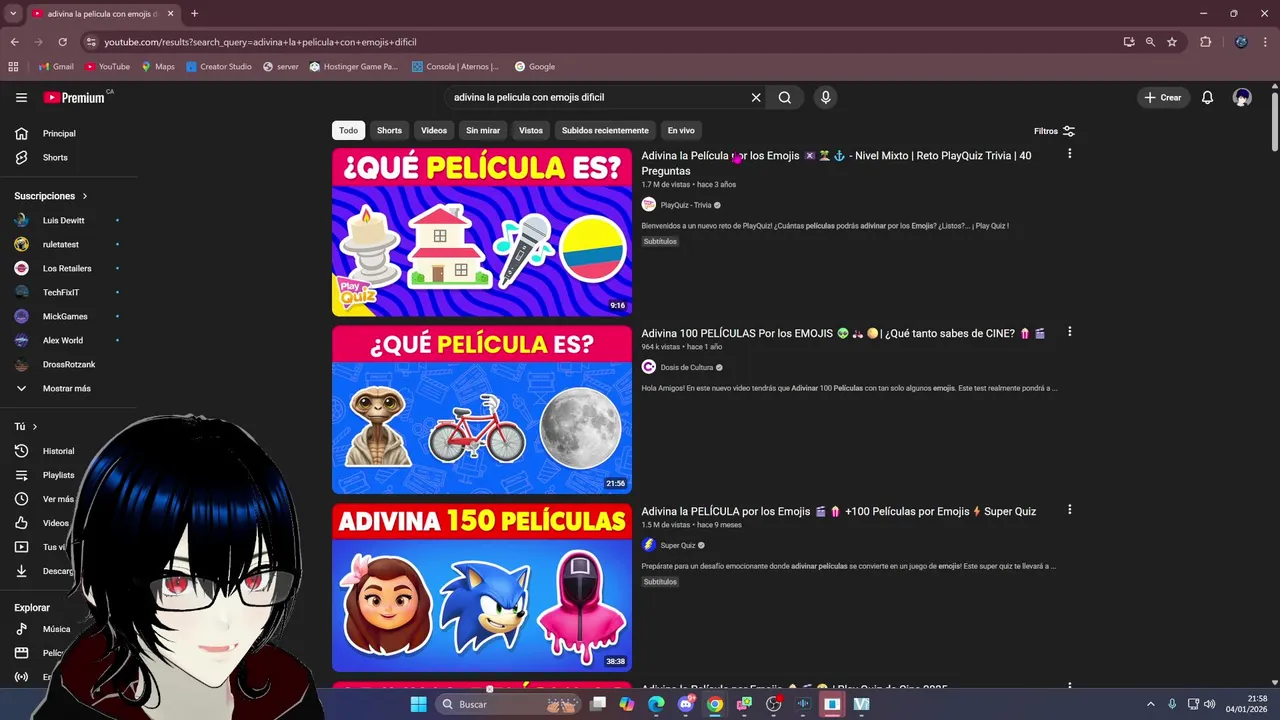
Task: Open the YouTube hamburger guide menu
Action: coord(21,97)
